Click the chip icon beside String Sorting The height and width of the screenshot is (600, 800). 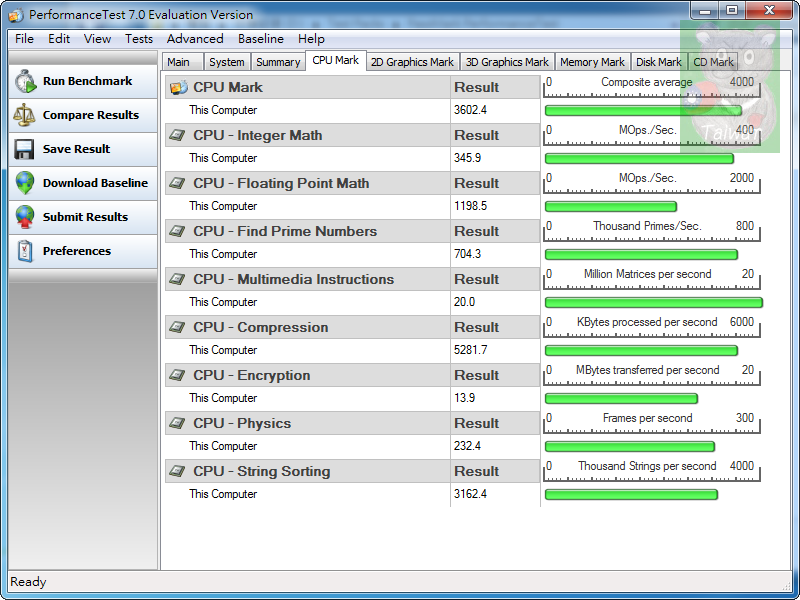click(177, 471)
